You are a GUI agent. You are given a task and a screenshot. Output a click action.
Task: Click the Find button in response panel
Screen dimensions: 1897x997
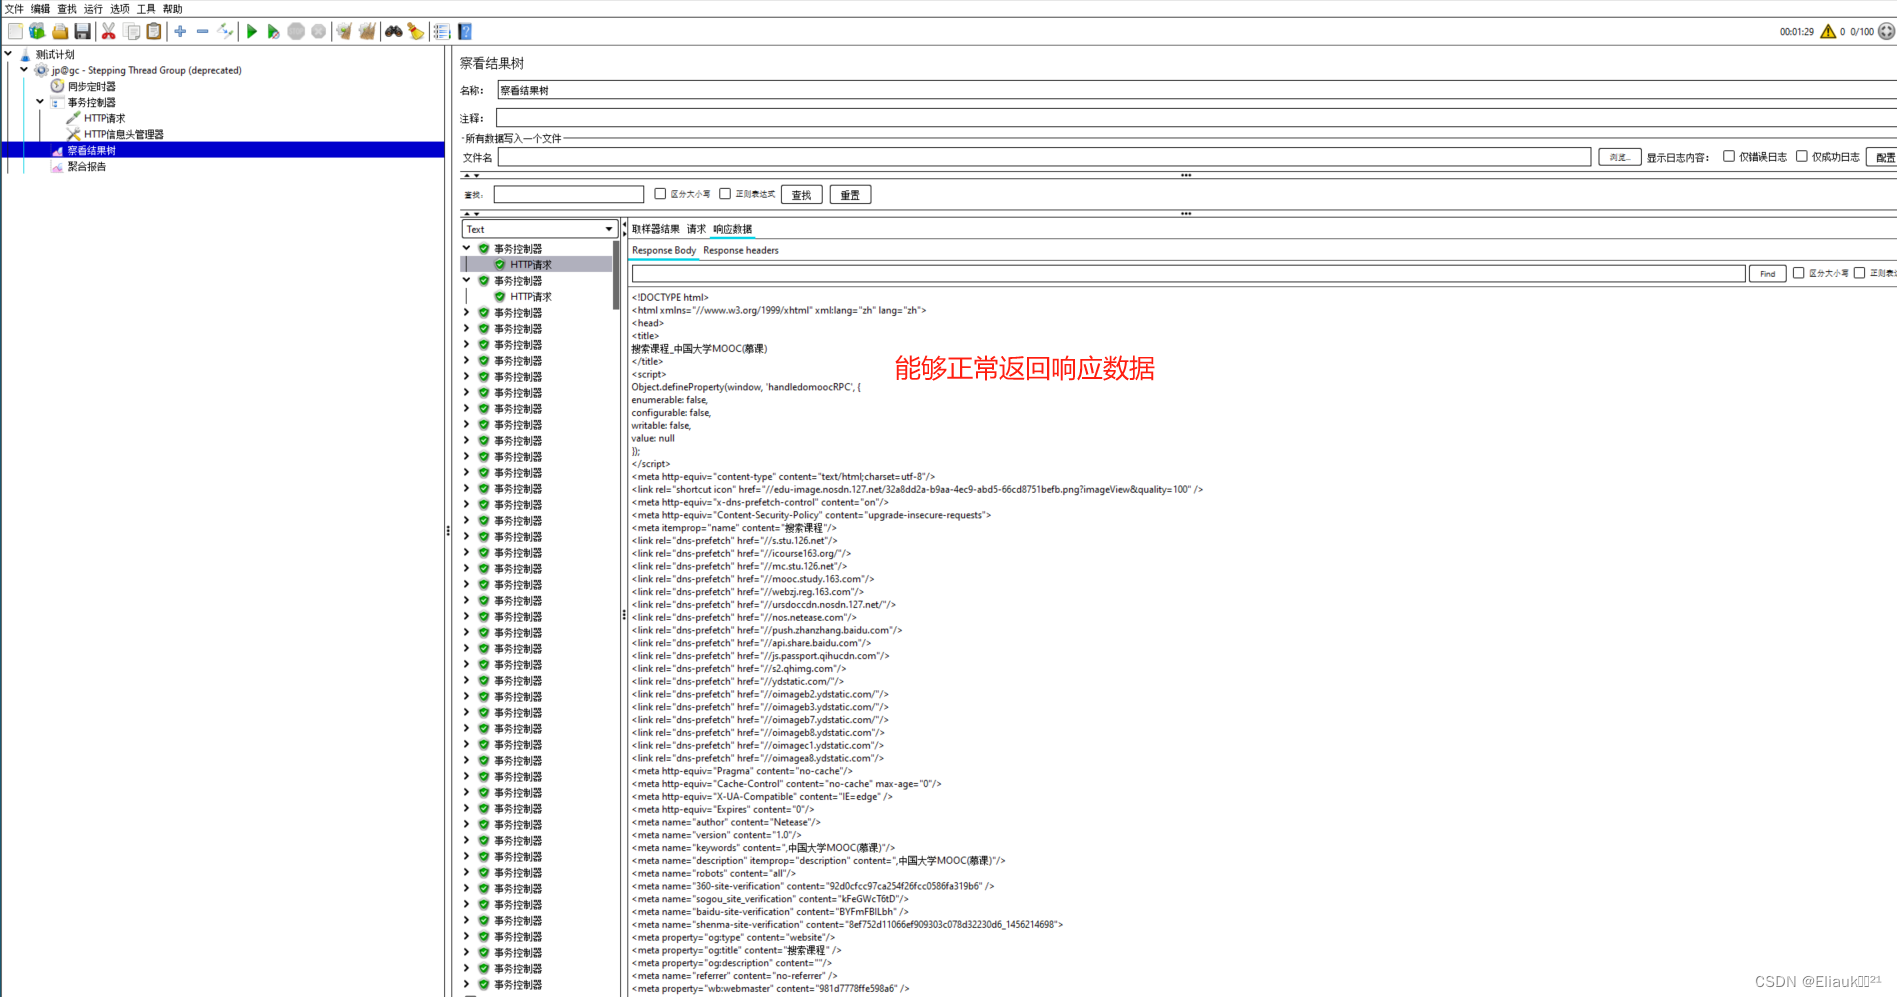(1768, 274)
